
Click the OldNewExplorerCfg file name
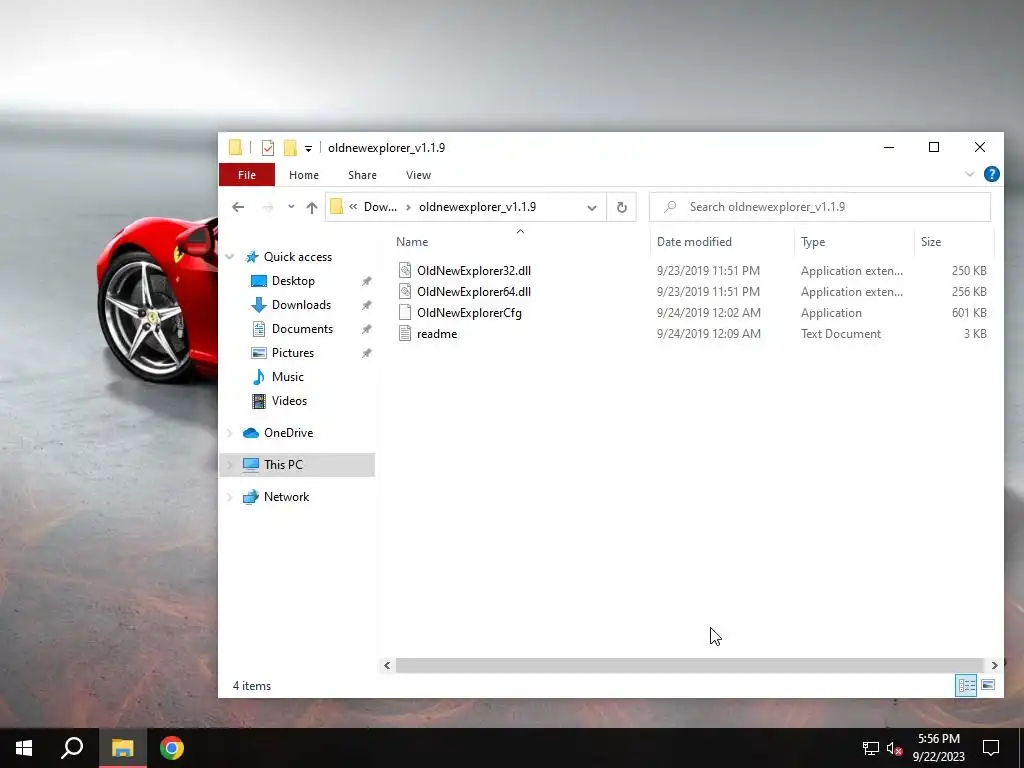click(x=470, y=313)
